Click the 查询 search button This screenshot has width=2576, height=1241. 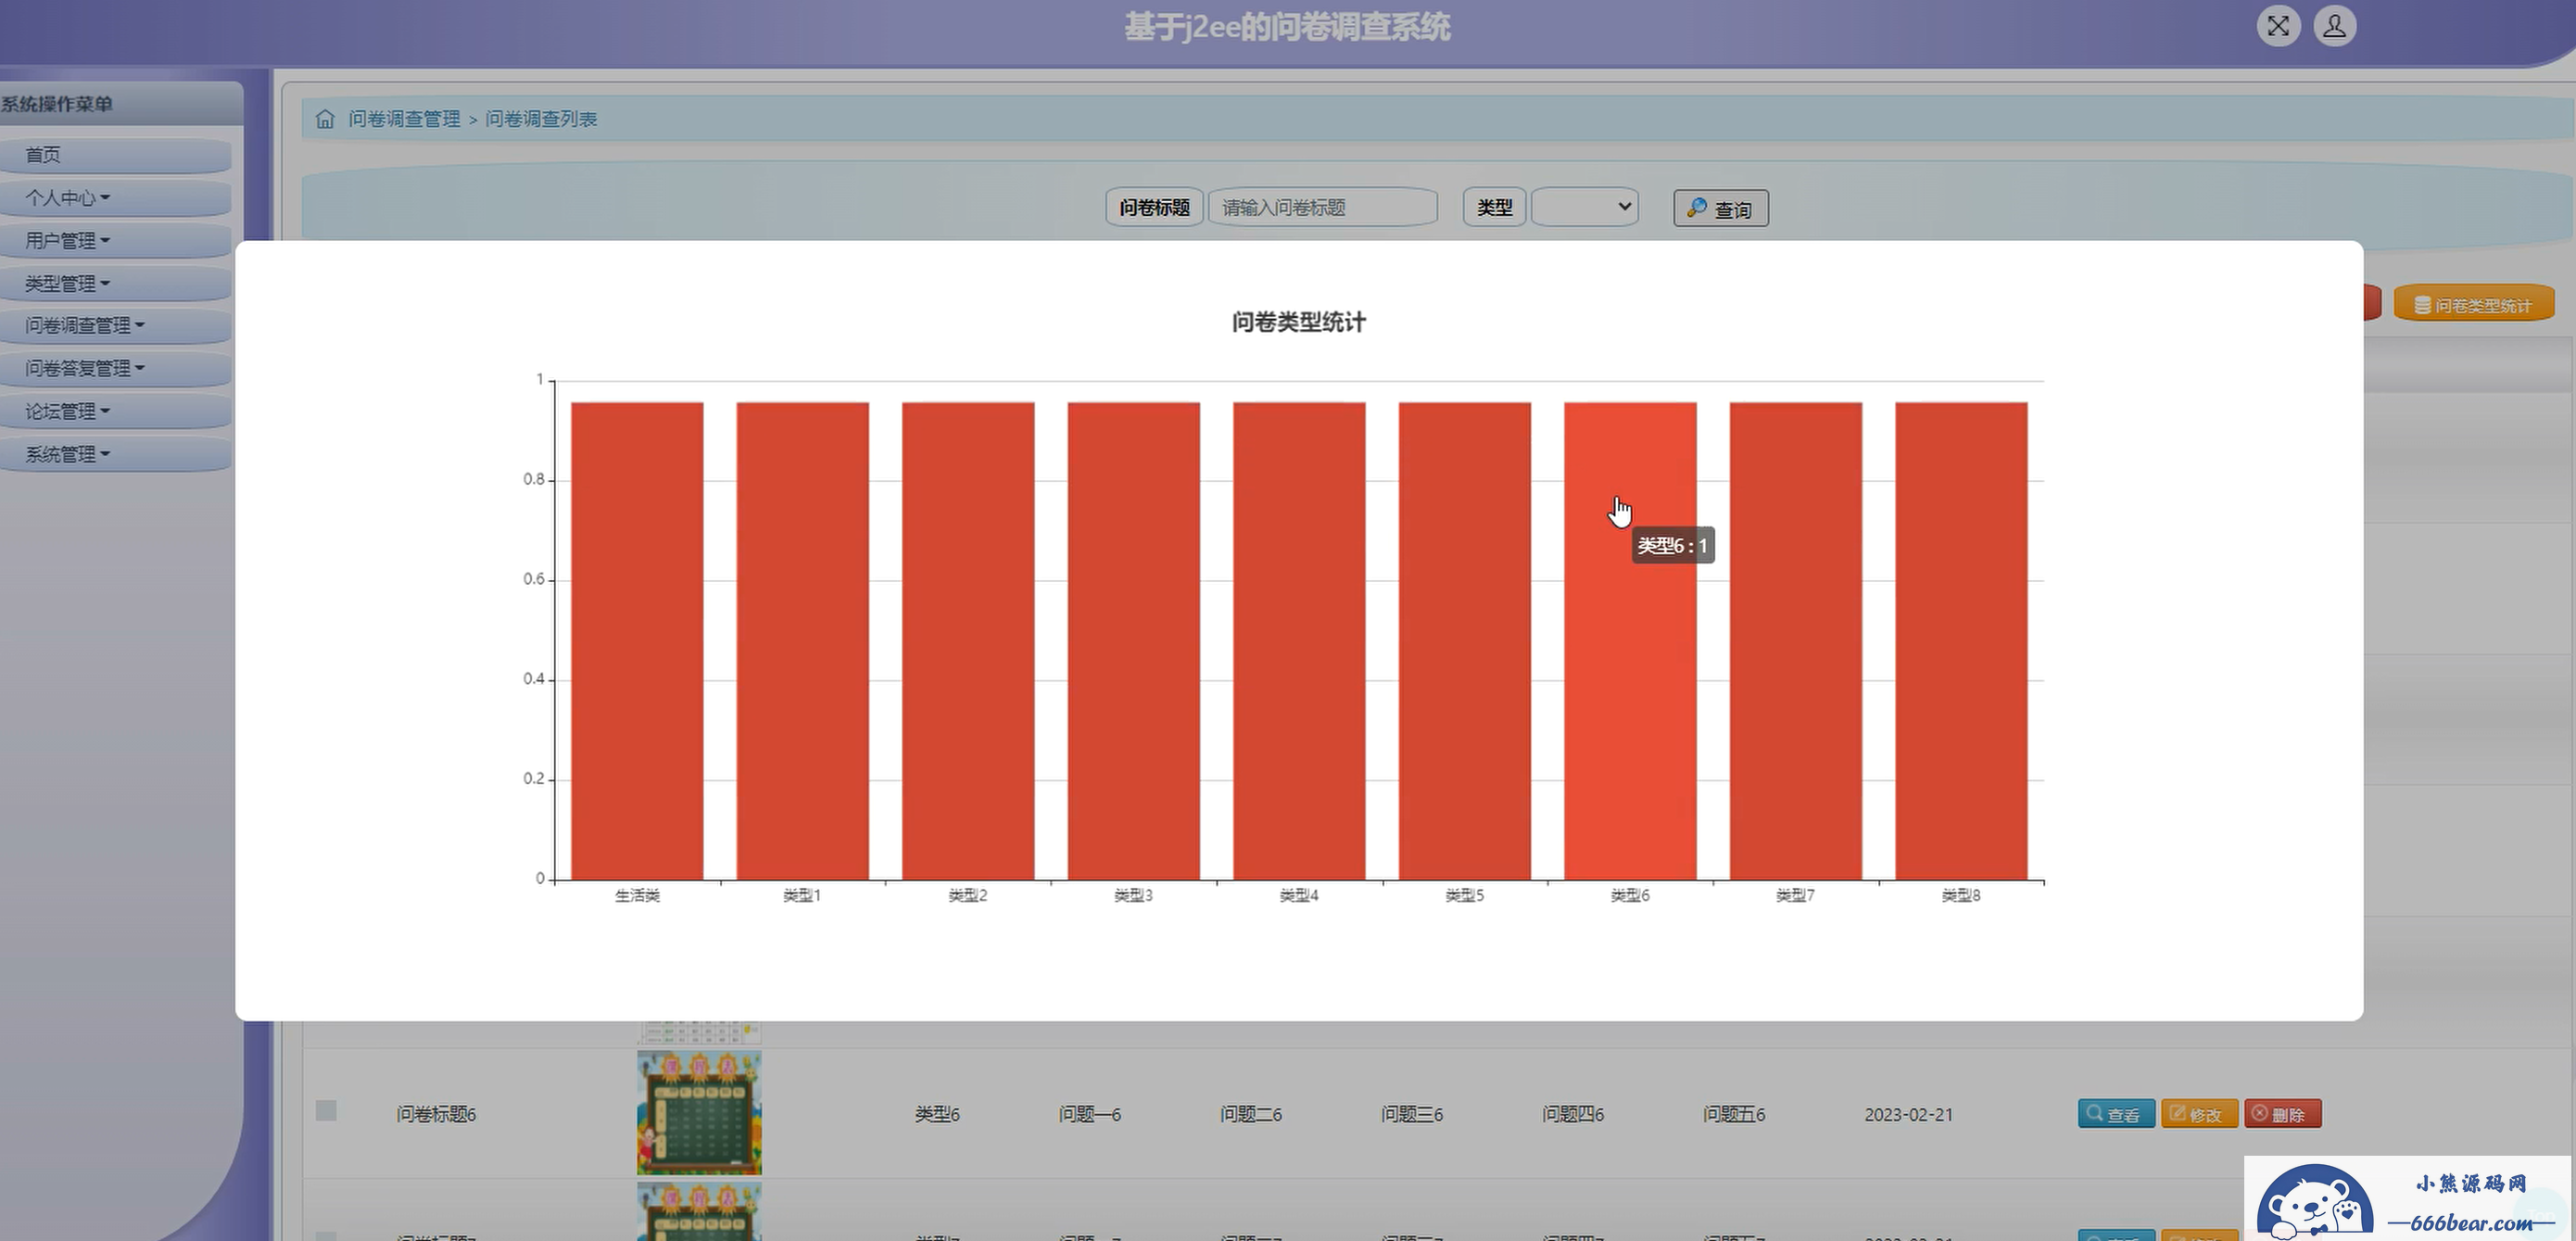click(1720, 208)
